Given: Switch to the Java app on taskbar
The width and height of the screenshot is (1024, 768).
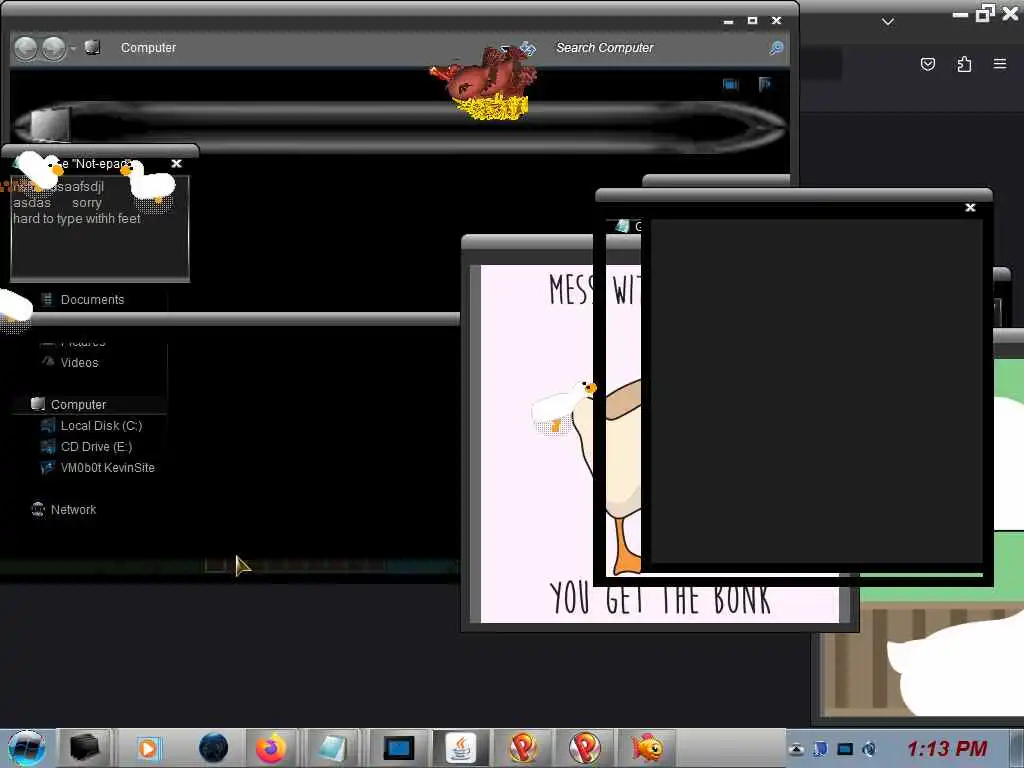Looking at the screenshot, I should [x=460, y=748].
